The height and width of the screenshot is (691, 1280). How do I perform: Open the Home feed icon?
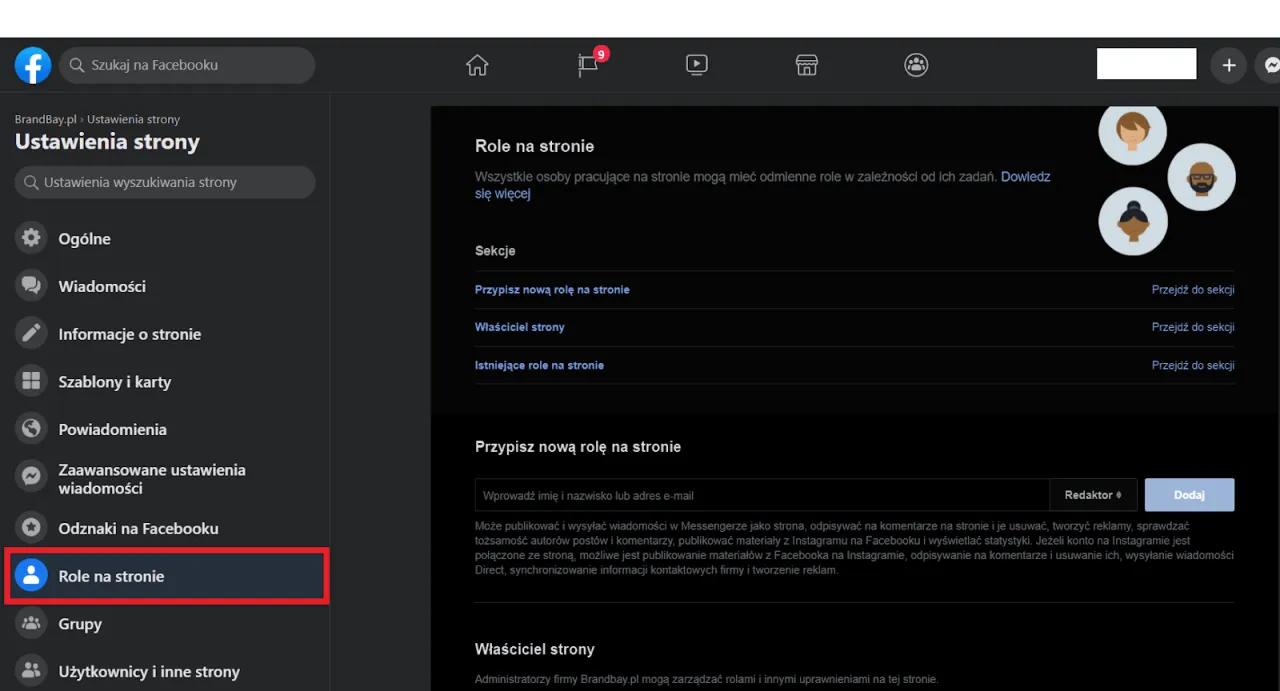click(x=477, y=66)
